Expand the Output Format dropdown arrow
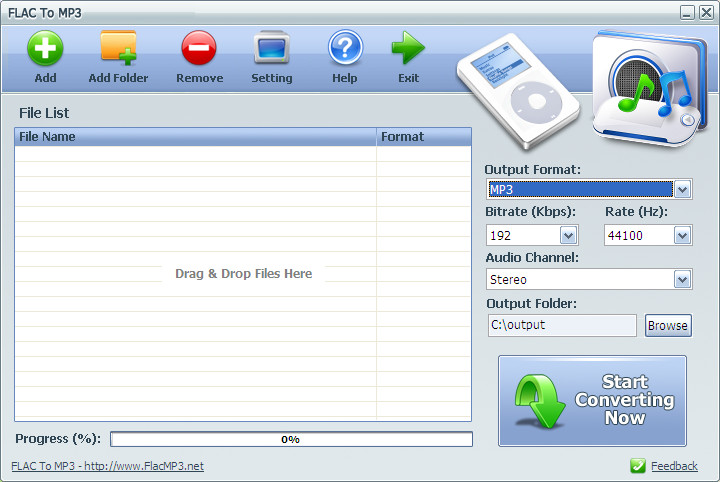The height and width of the screenshot is (482, 720). click(x=682, y=189)
